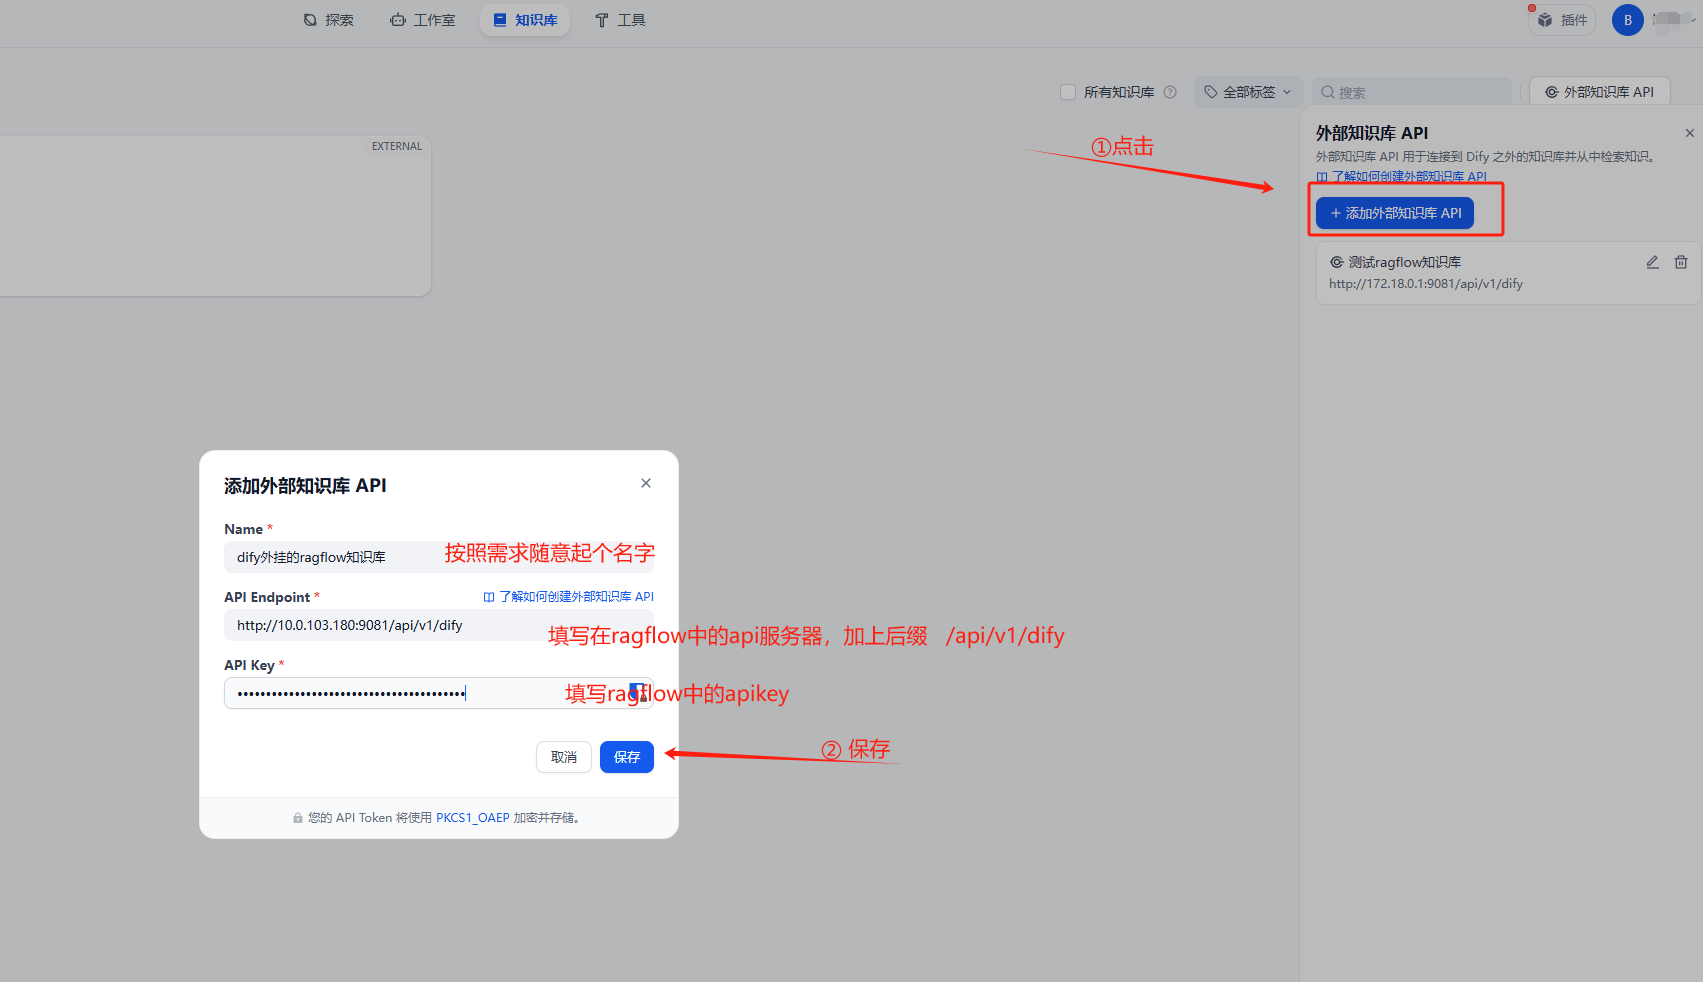The height and width of the screenshot is (982, 1703).
Task: Open the 探索 tab
Action: [329, 20]
